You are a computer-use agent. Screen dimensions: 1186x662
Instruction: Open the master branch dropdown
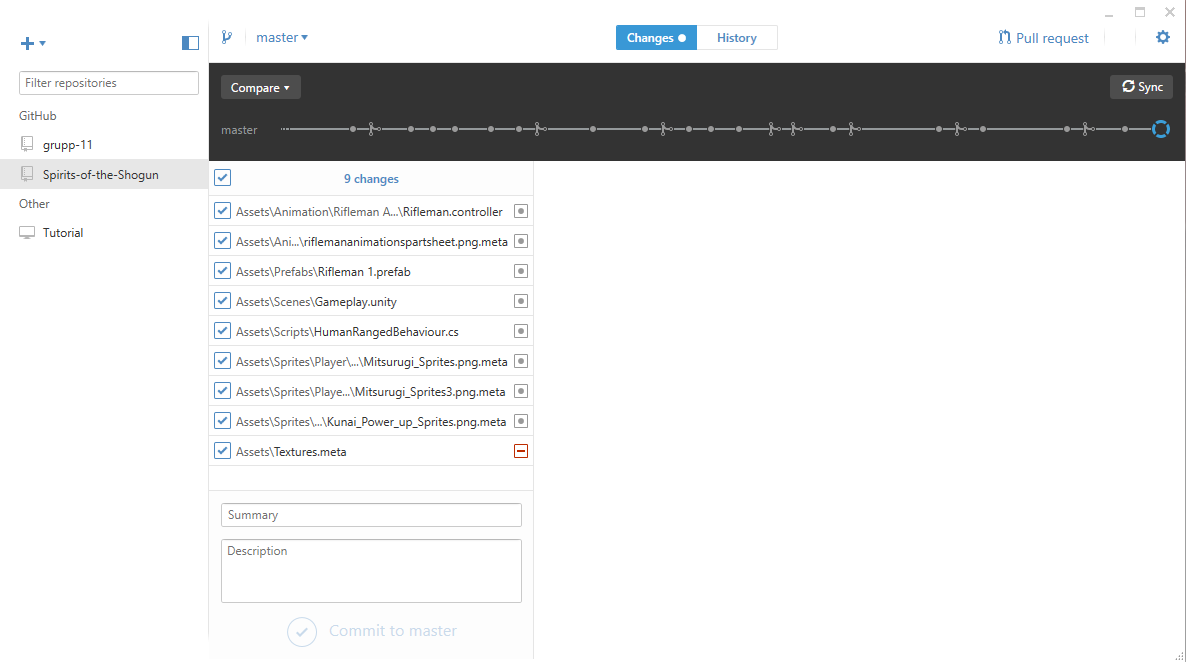pyautogui.click(x=282, y=36)
